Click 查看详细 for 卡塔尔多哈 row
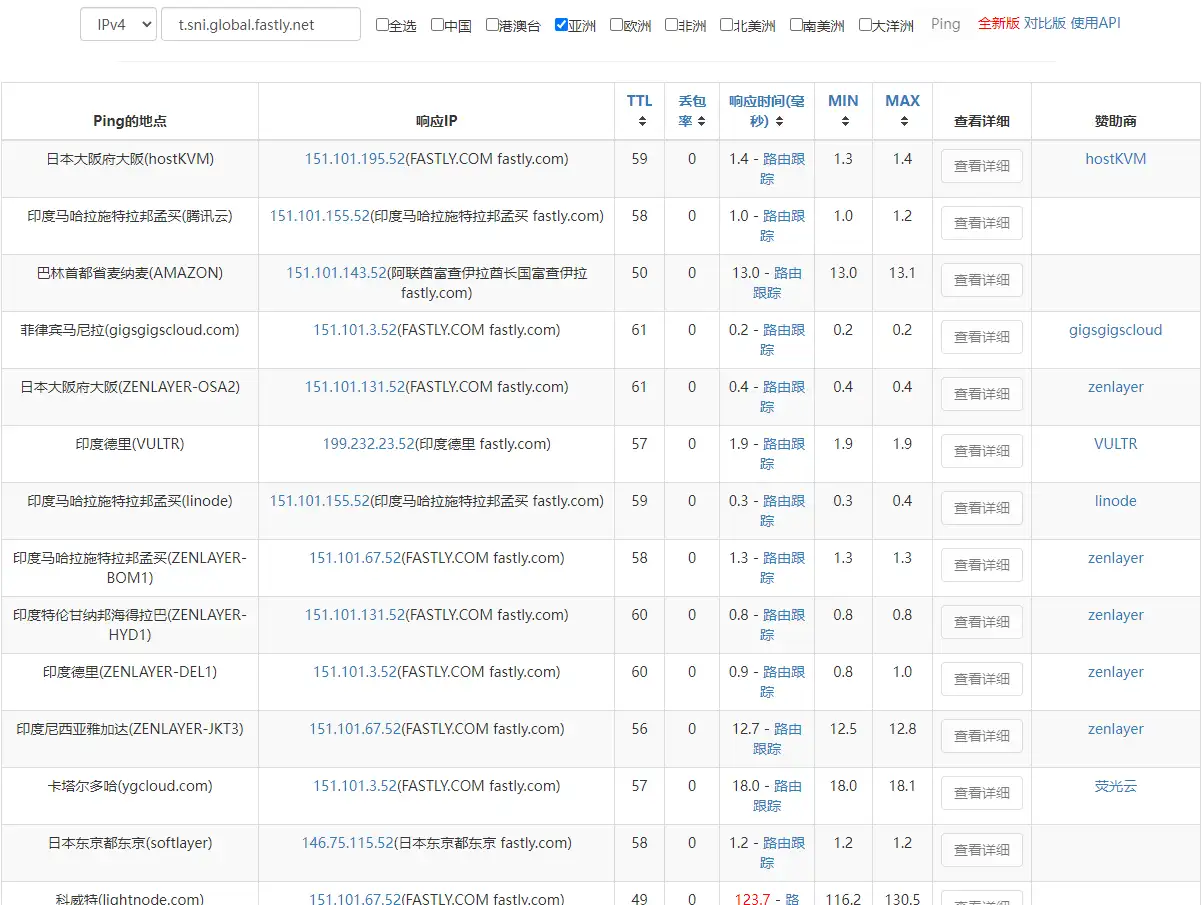 click(981, 793)
